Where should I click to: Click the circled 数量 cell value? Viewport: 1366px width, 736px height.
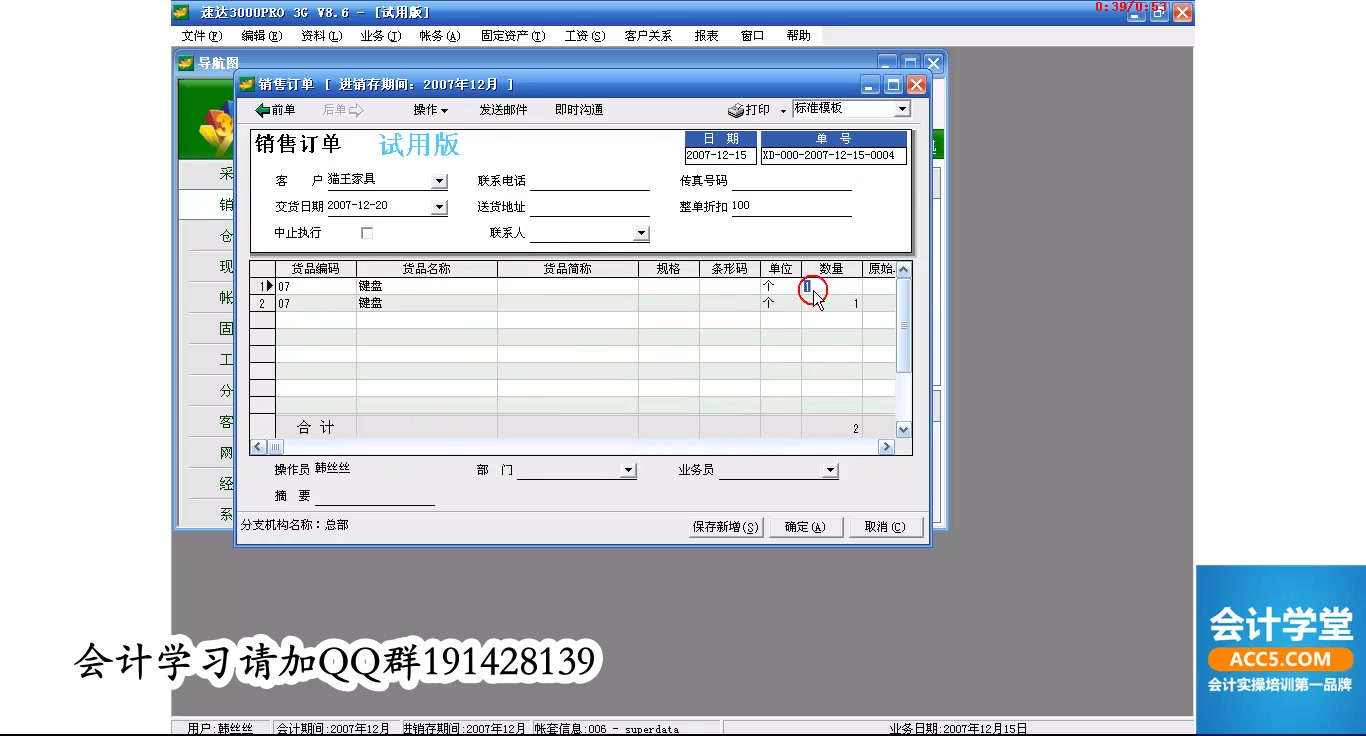pos(806,285)
